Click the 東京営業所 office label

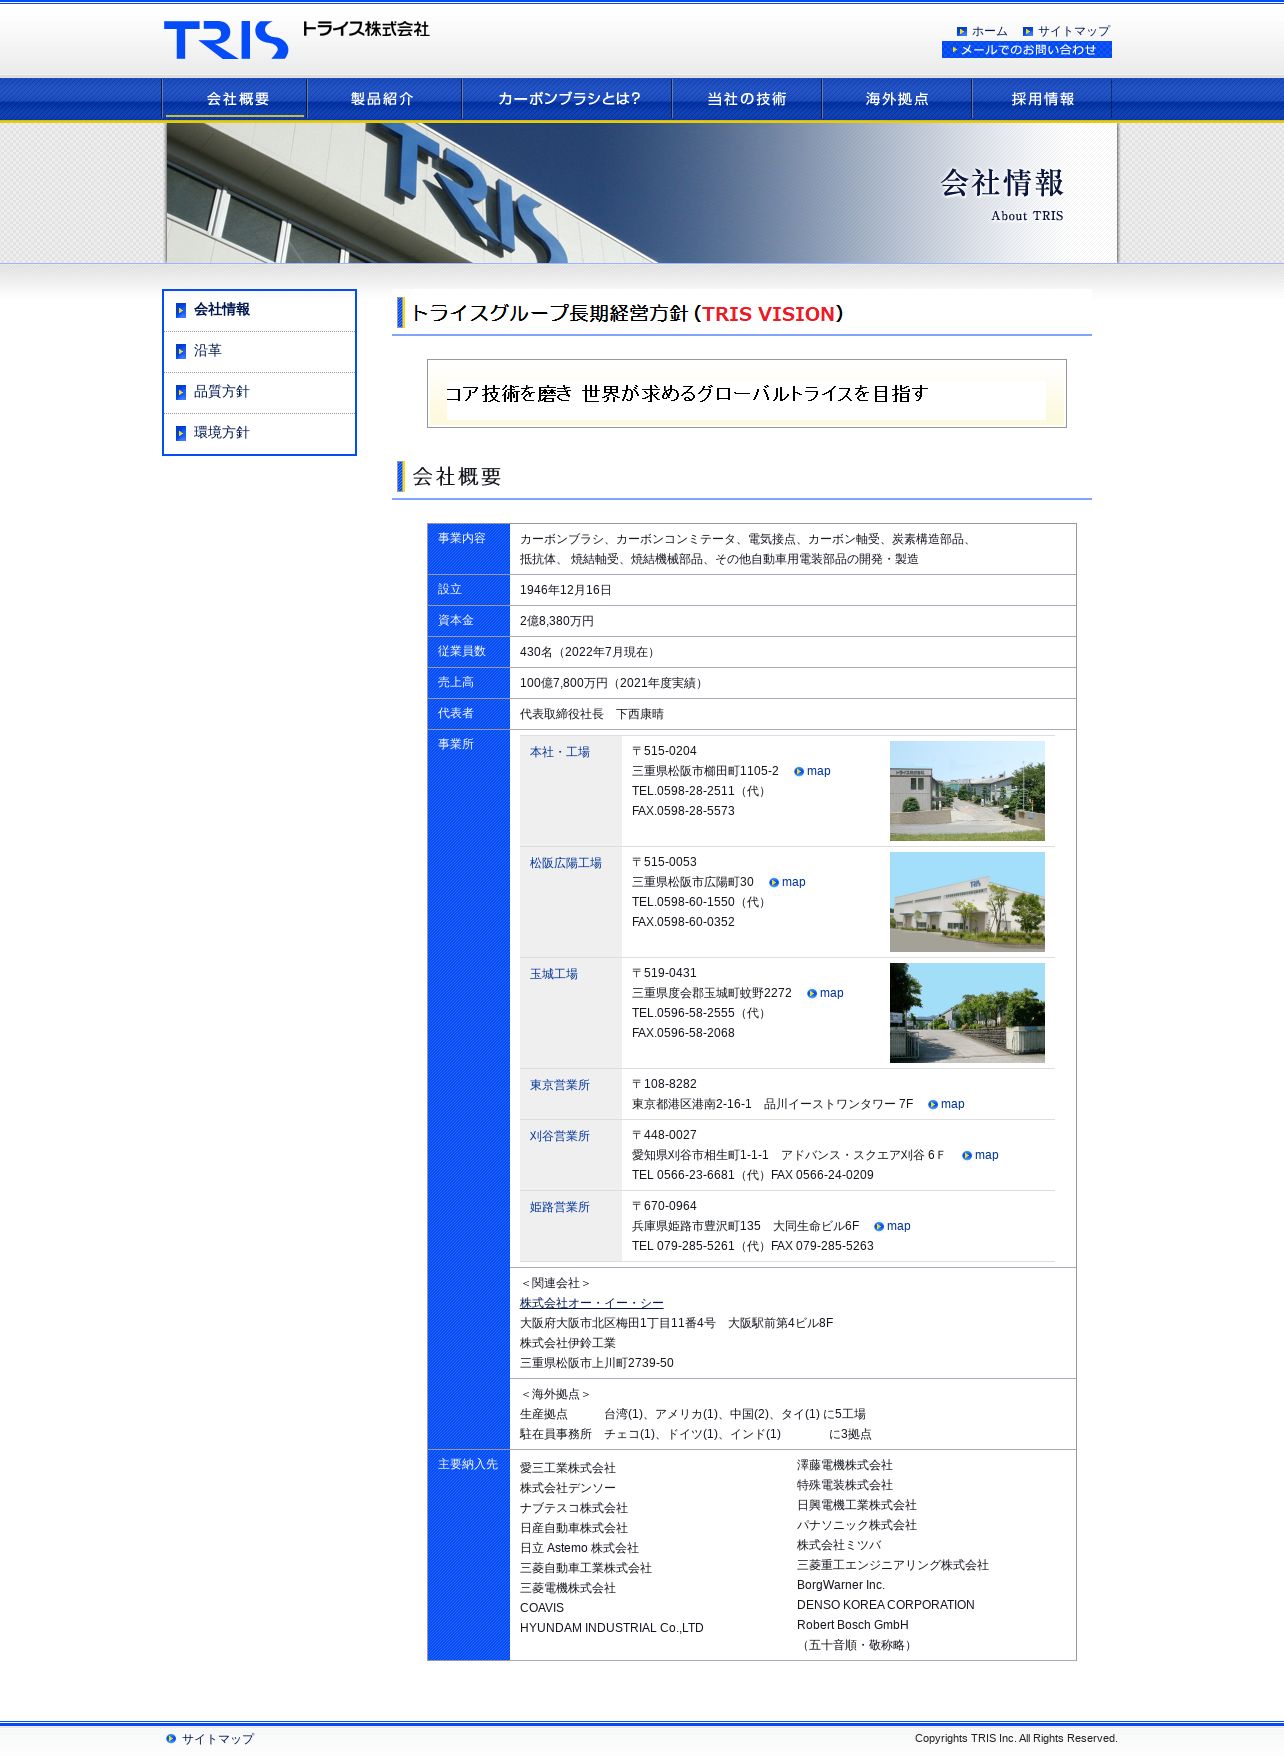tap(560, 1086)
